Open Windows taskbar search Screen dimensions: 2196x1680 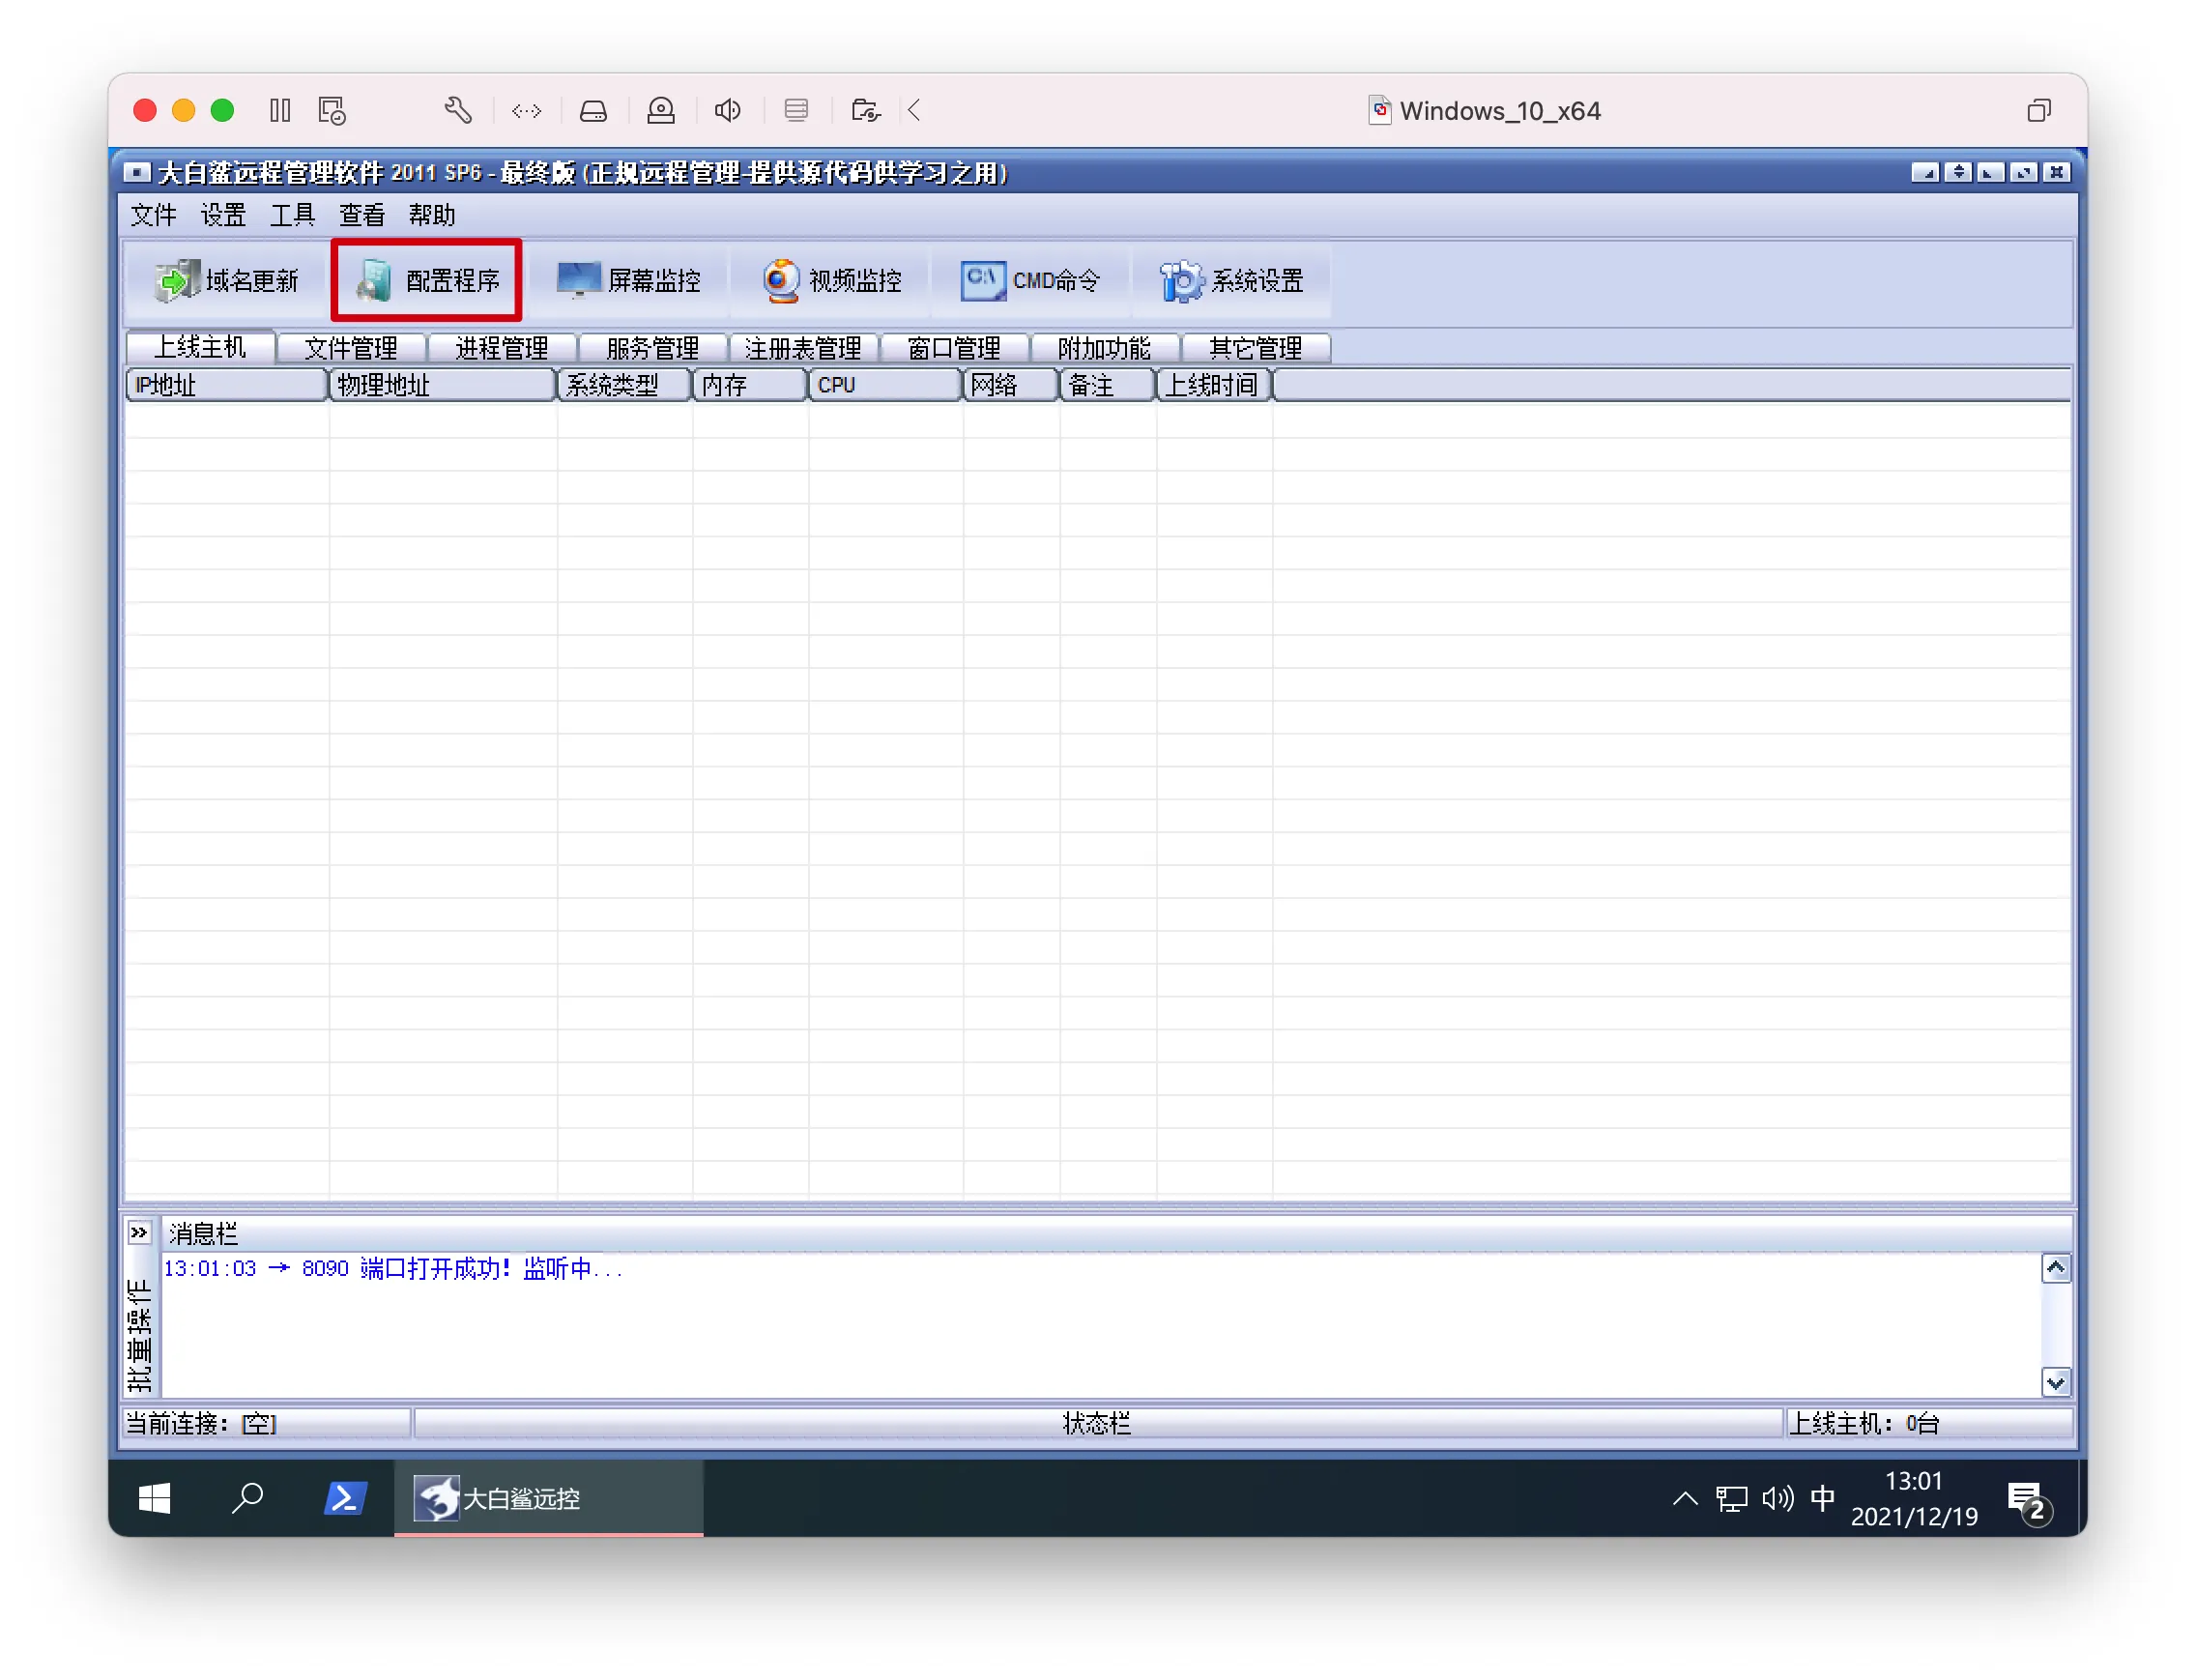tap(247, 1500)
